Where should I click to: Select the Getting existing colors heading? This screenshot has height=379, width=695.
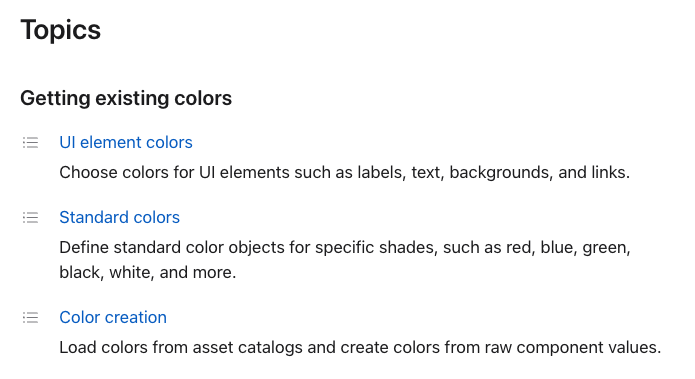126,98
